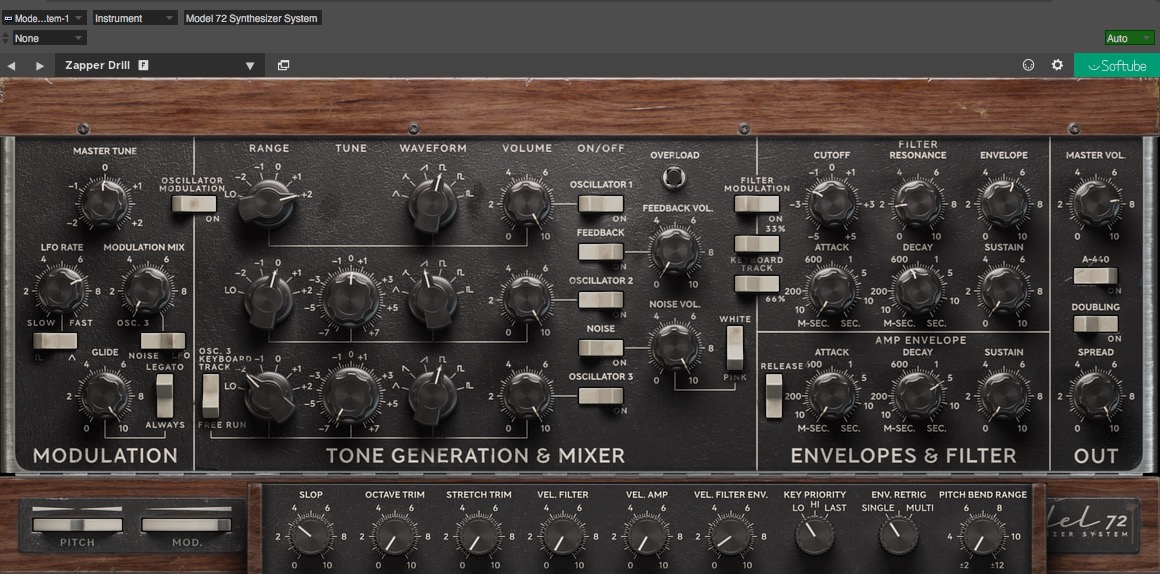Image resolution: width=1160 pixels, height=574 pixels.
Task: Toggle the A-440 switch
Action: point(1096,276)
